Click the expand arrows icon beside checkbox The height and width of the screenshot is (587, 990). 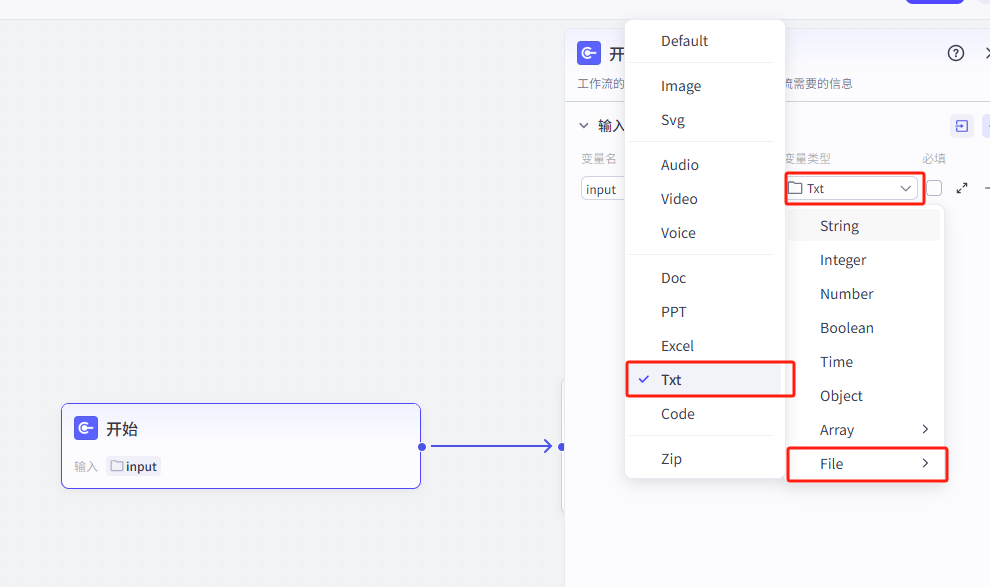point(962,188)
